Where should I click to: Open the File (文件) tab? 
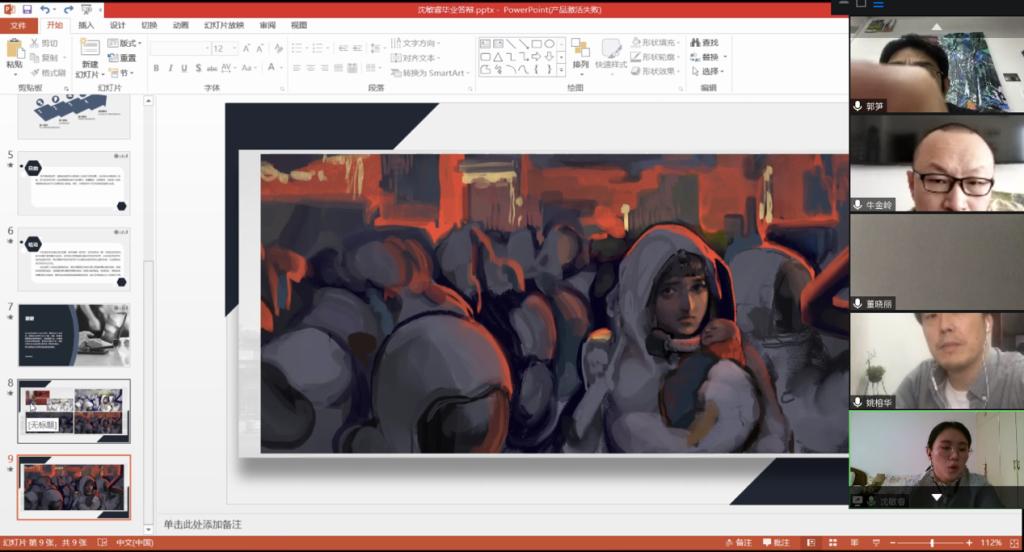click(x=18, y=25)
